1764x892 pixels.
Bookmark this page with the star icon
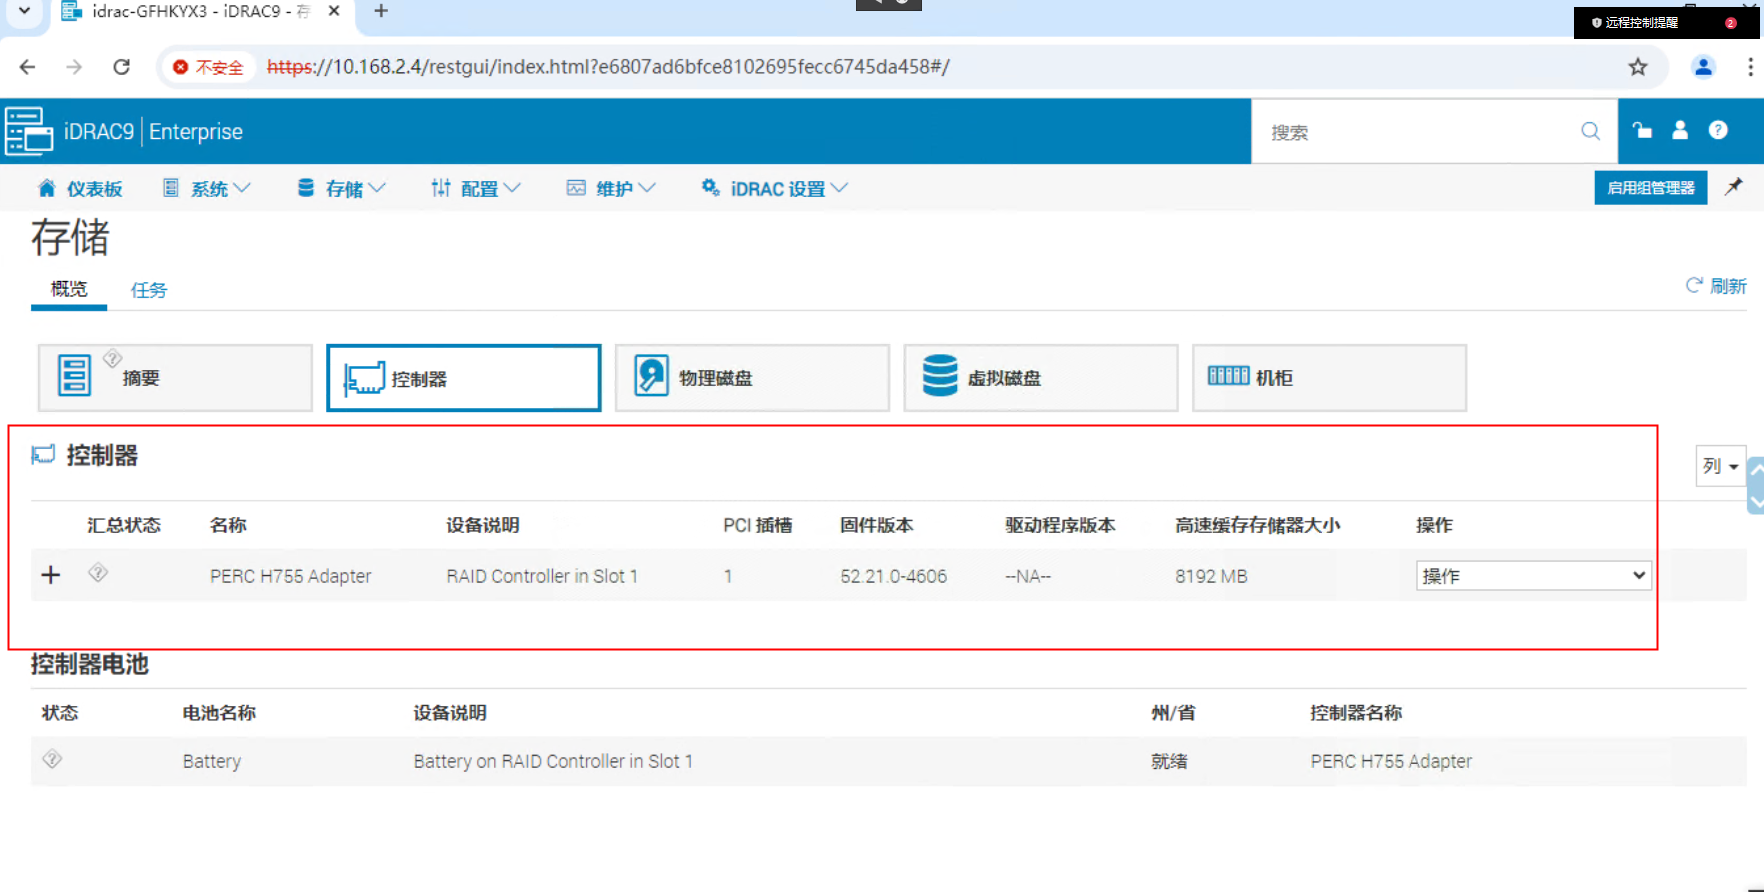click(1637, 67)
